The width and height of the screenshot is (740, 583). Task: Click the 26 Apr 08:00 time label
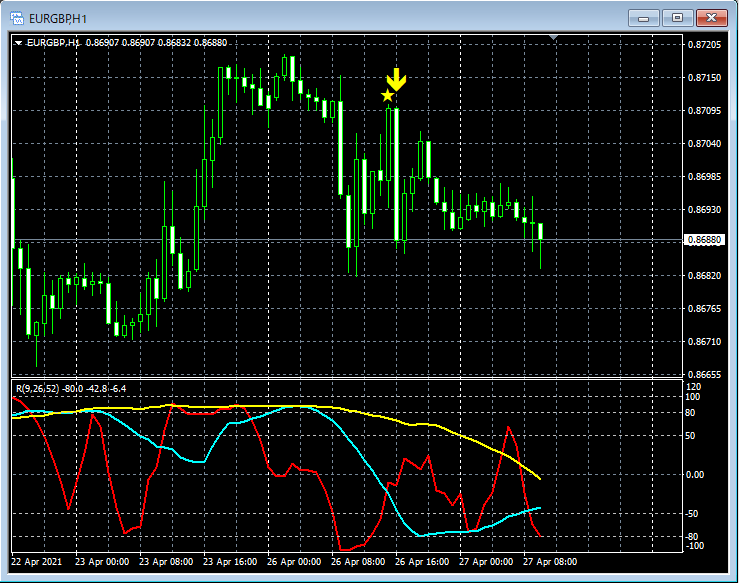tap(358, 562)
